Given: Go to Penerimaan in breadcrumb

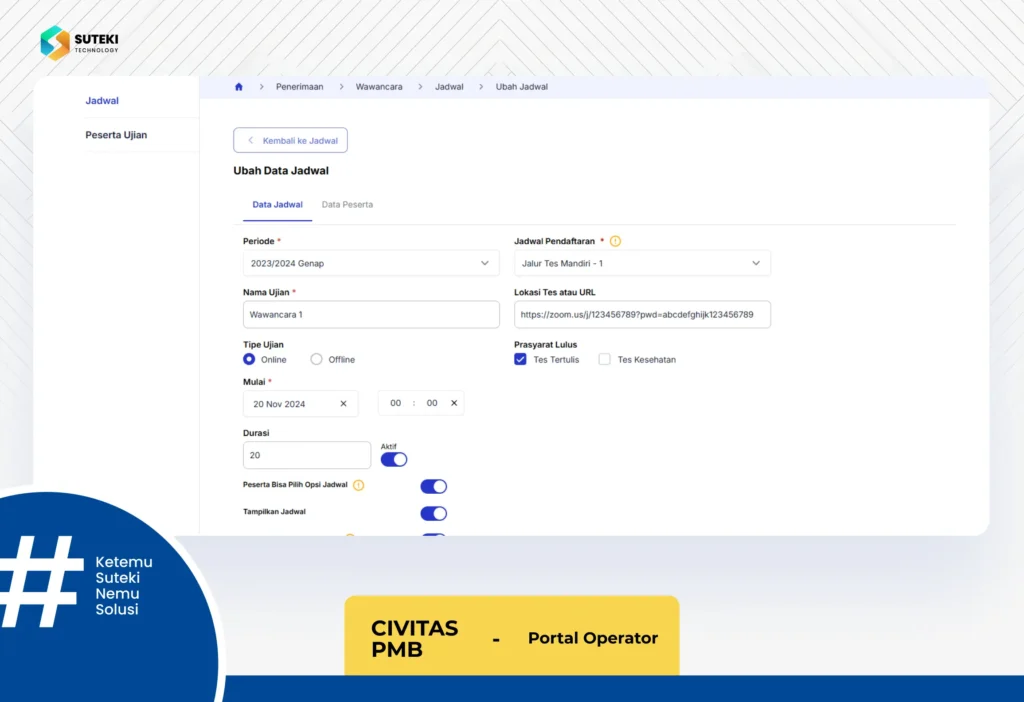Looking at the screenshot, I should 299,87.
